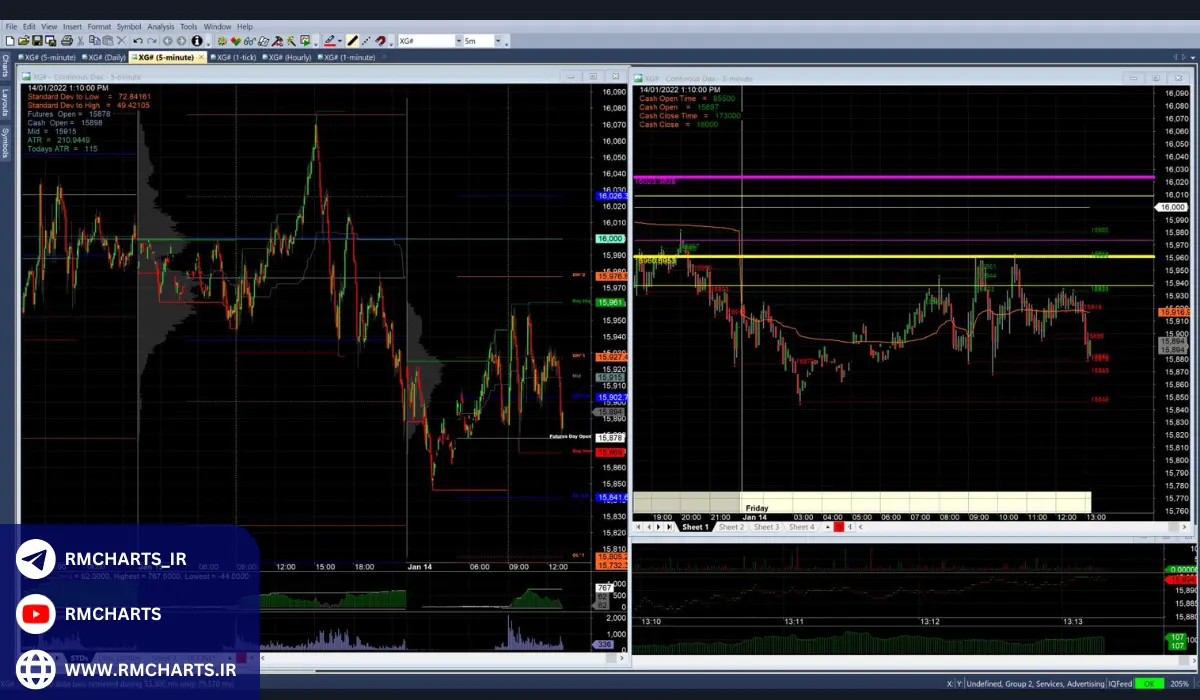Click the Copy icon in the toolbar
This screenshot has height=700, width=1200.
tap(95, 41)
